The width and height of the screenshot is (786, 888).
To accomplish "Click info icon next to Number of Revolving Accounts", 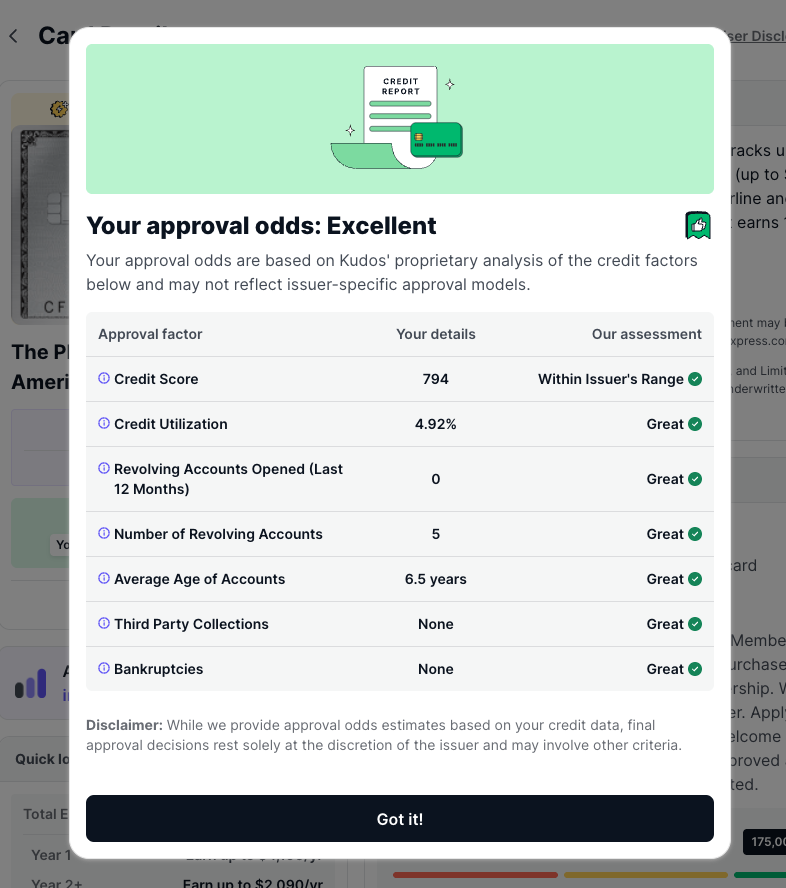I will [104, 533].
